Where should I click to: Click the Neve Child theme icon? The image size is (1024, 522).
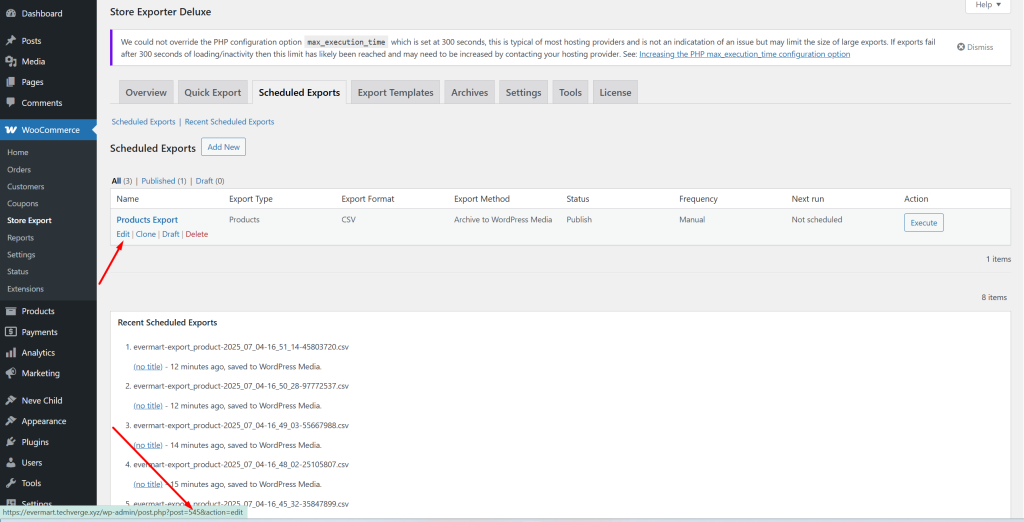pyautogui.click(x=10, y=400)
